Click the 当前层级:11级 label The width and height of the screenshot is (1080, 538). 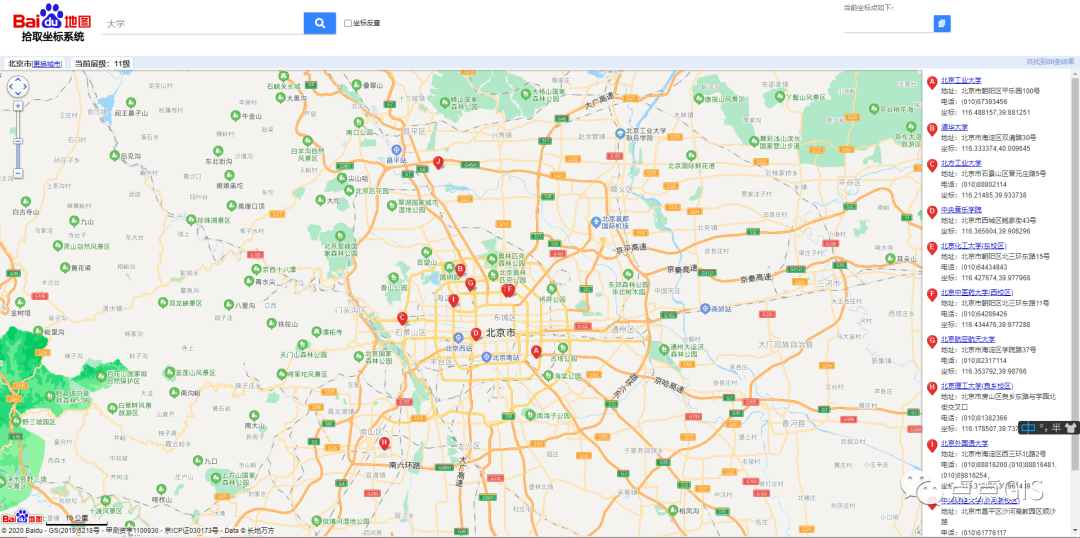(x=102, y=63)
